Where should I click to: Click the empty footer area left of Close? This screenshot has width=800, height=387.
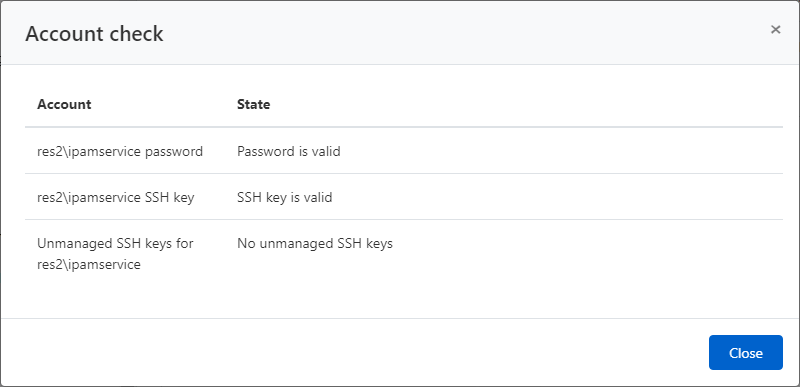click(354, 352)
